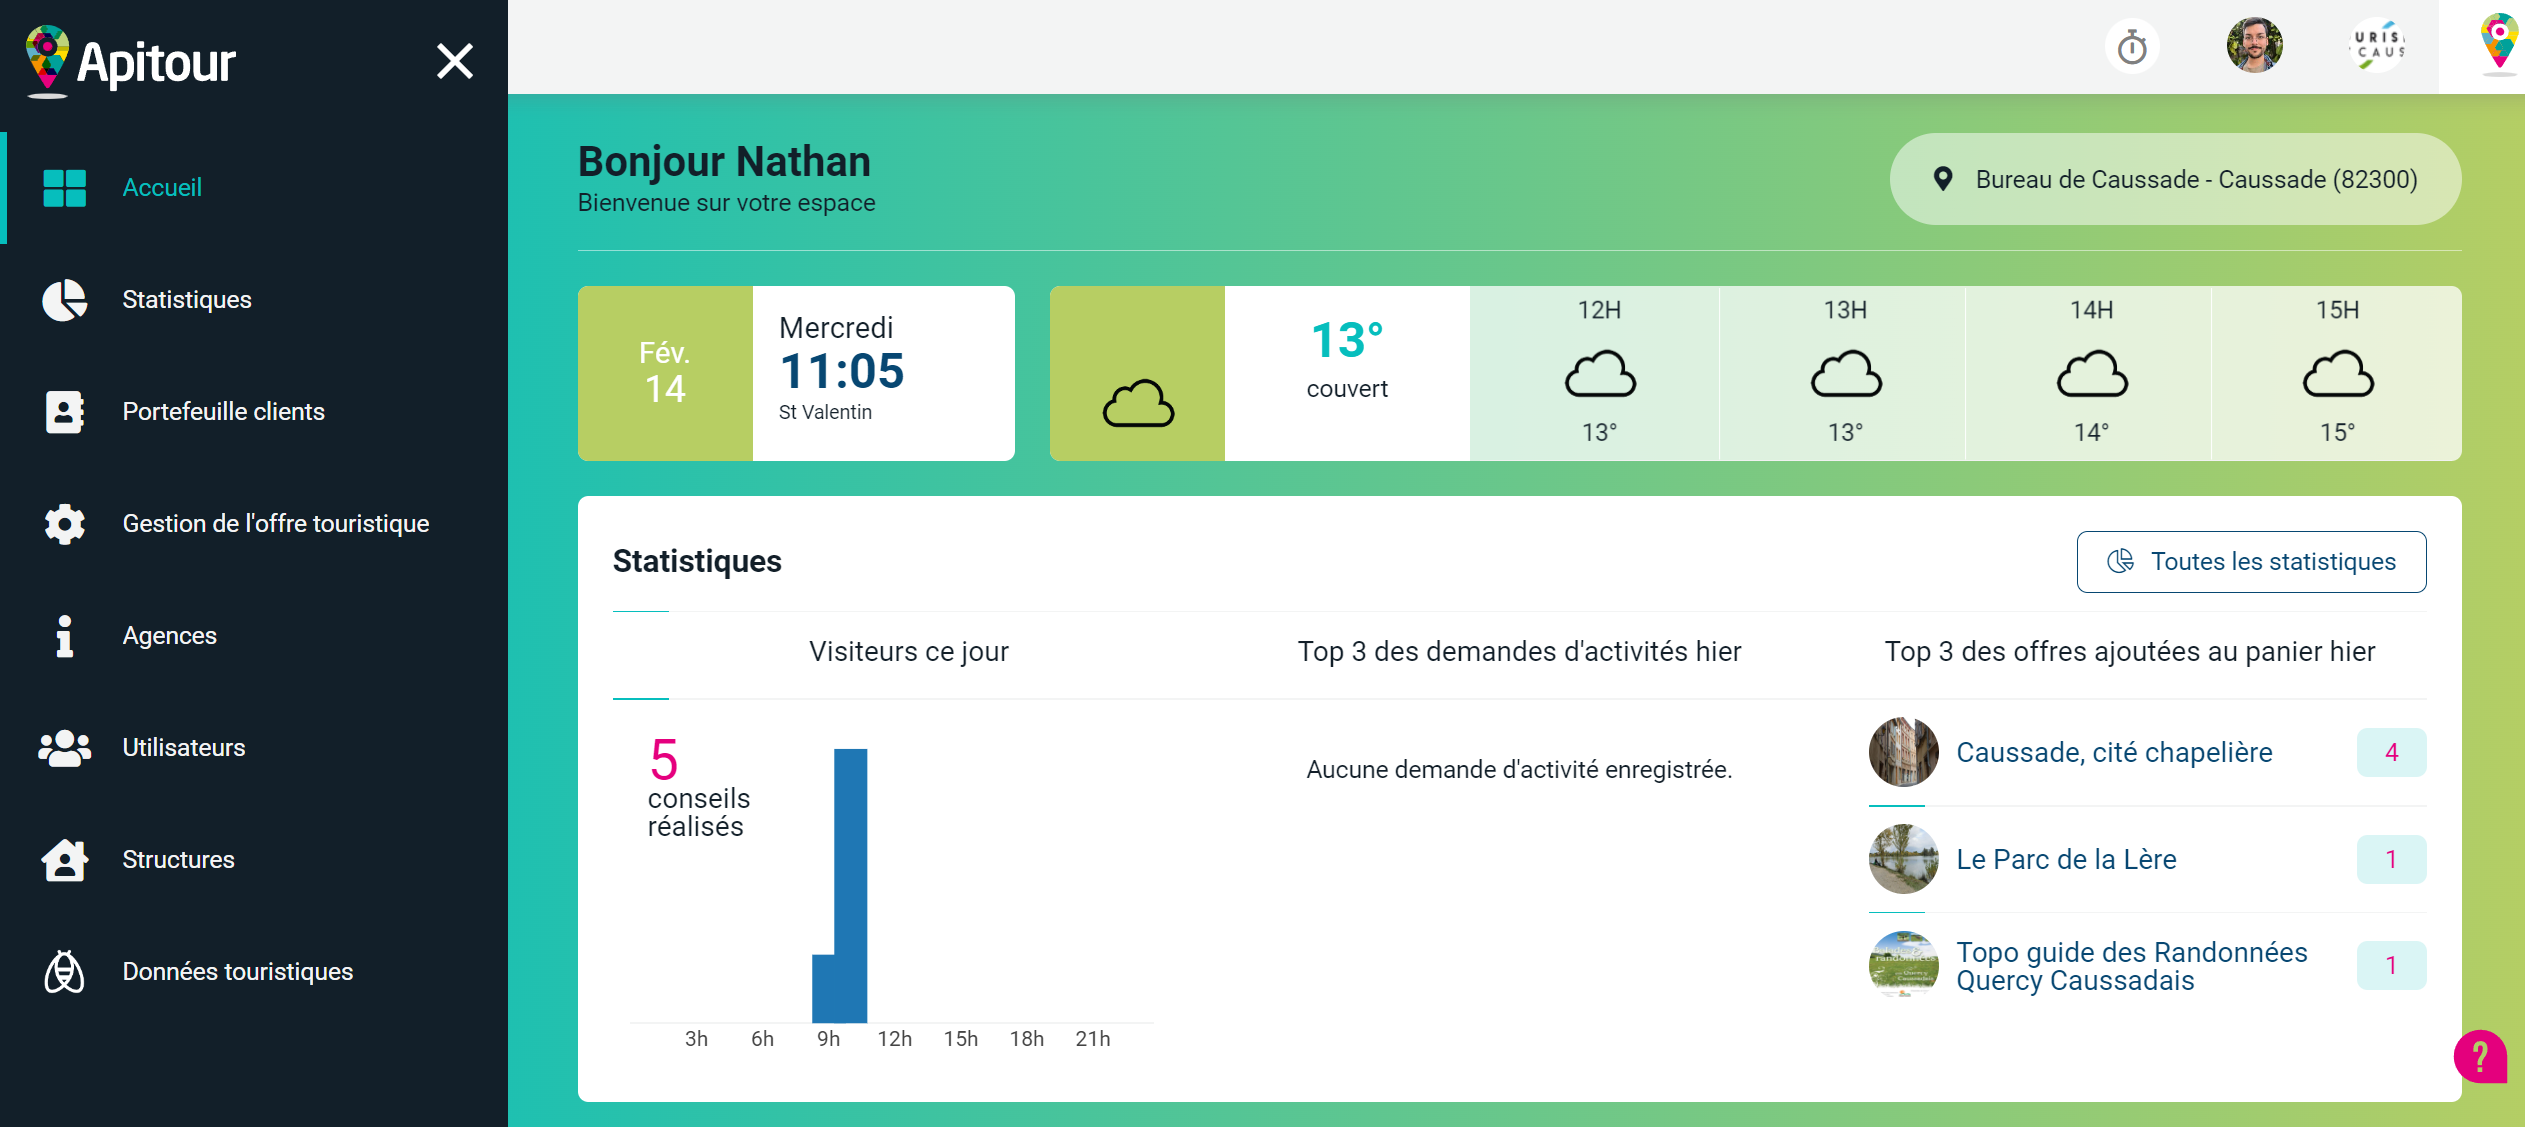Image resolution: width=2525 pixels, height=1127 pixels.
Task: Click the stopwatch timer icon in header
Action: 2131,47
